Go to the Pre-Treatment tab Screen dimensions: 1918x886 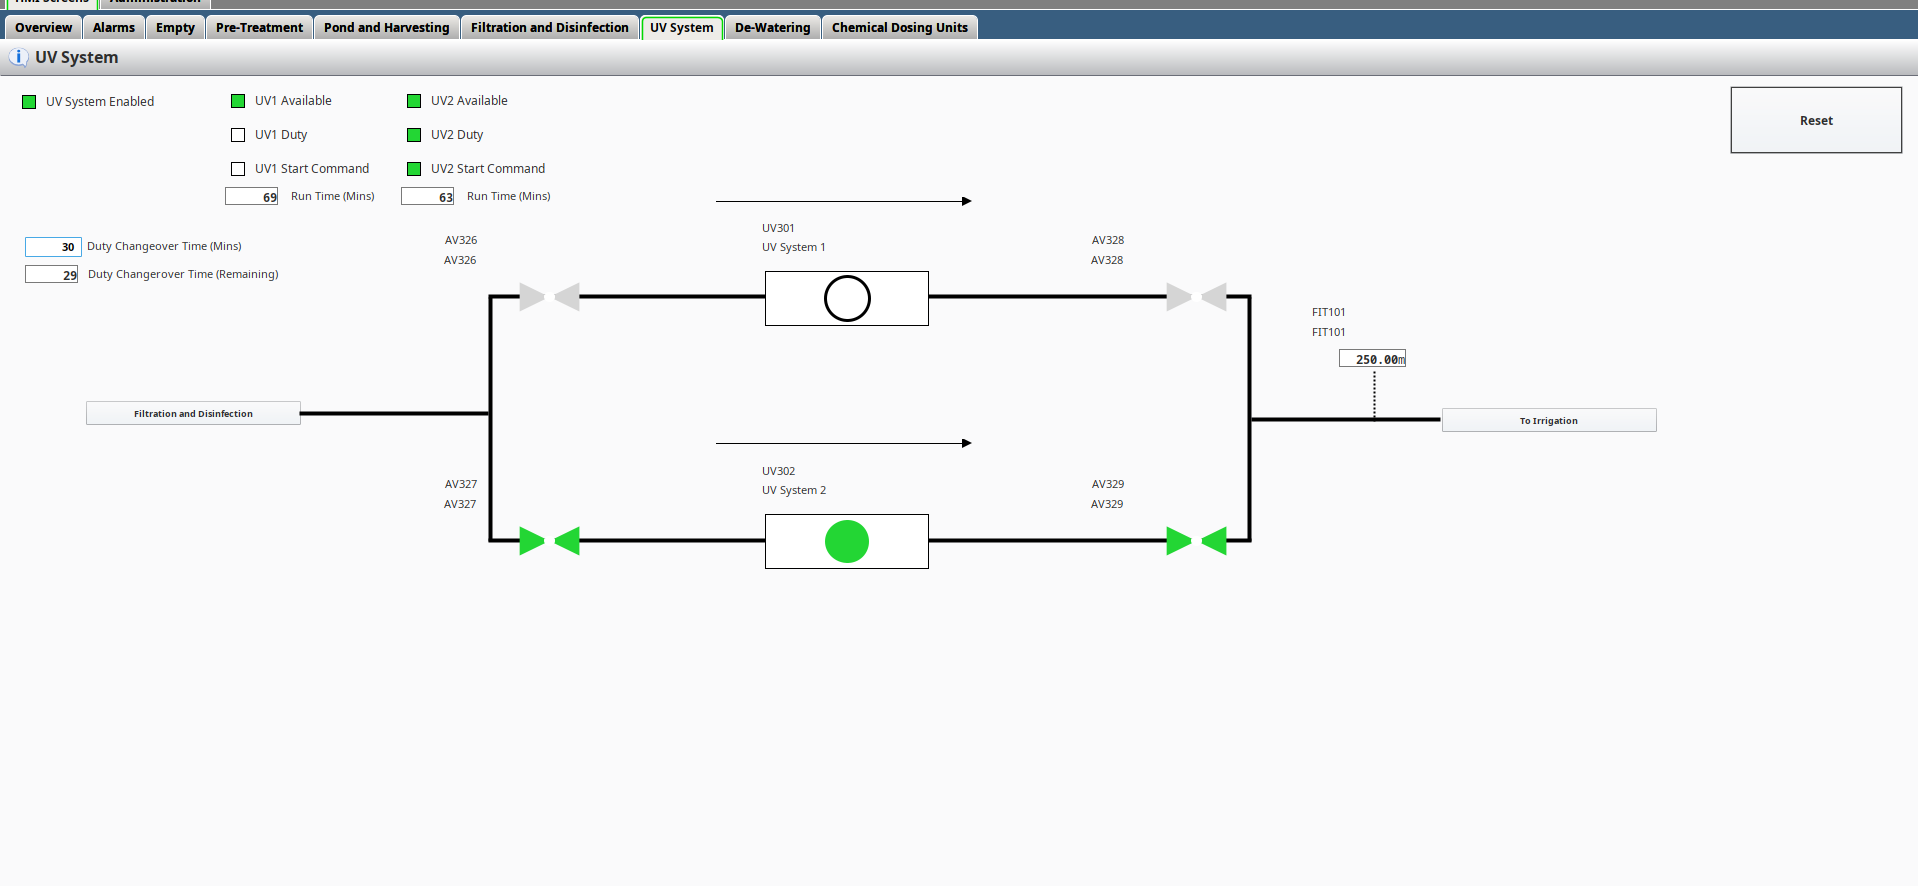pos(259,27)
